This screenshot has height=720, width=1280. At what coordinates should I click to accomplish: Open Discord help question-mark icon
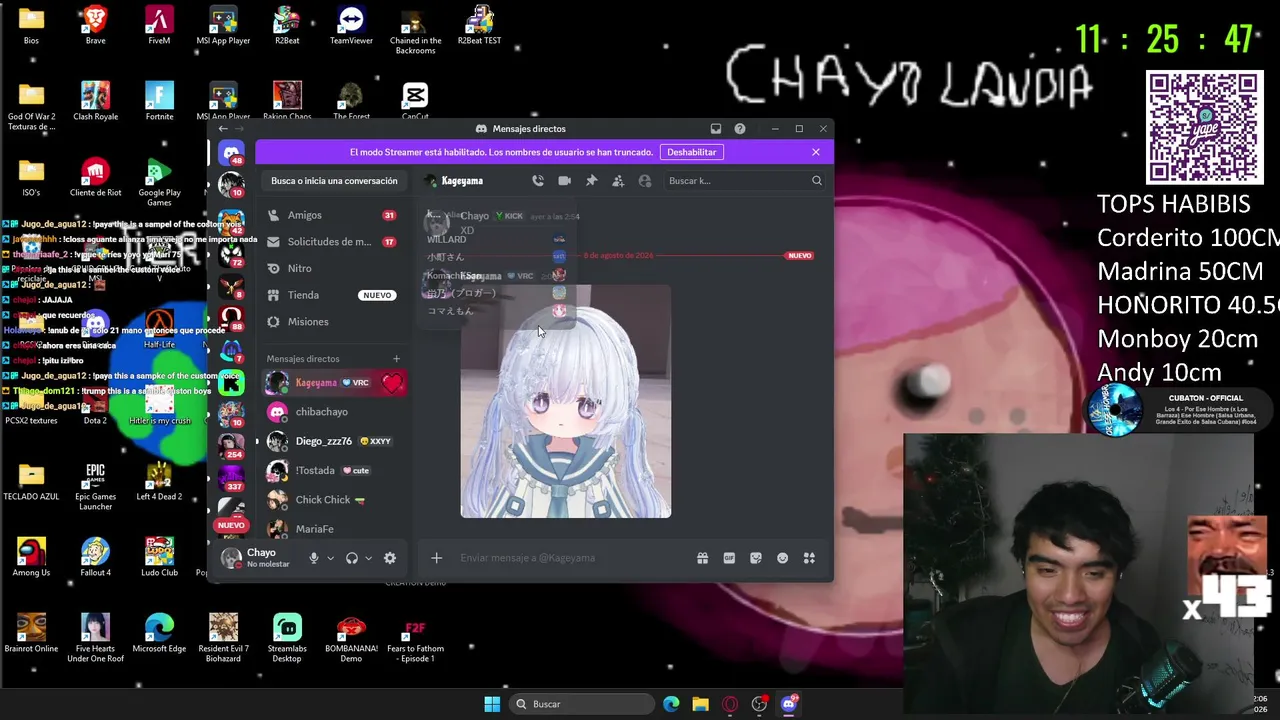coord(740,129)
